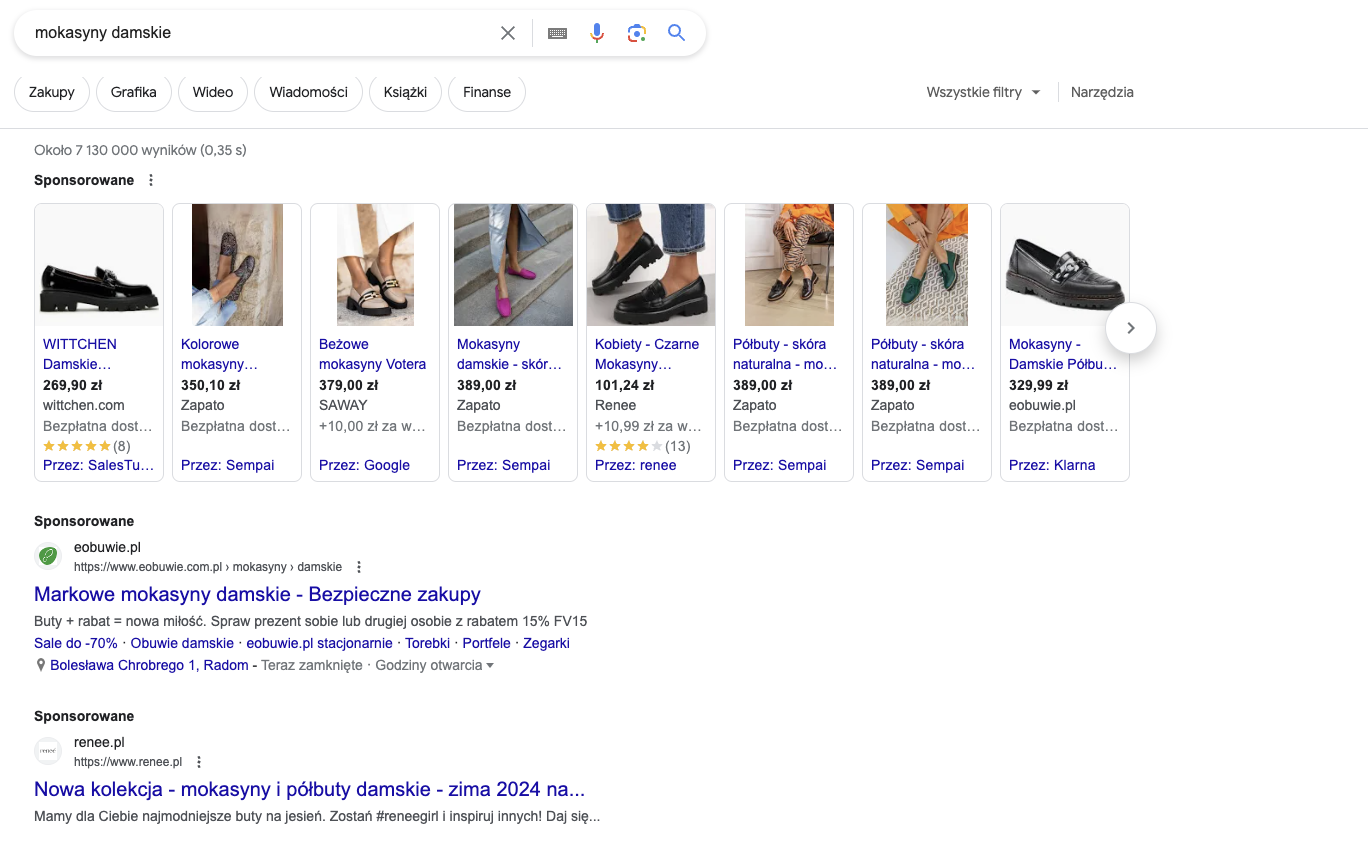This screenshot has height=854, width=1368.
Task: Click Przez: Klarna link on eobuwie card
Action: 1052,465
